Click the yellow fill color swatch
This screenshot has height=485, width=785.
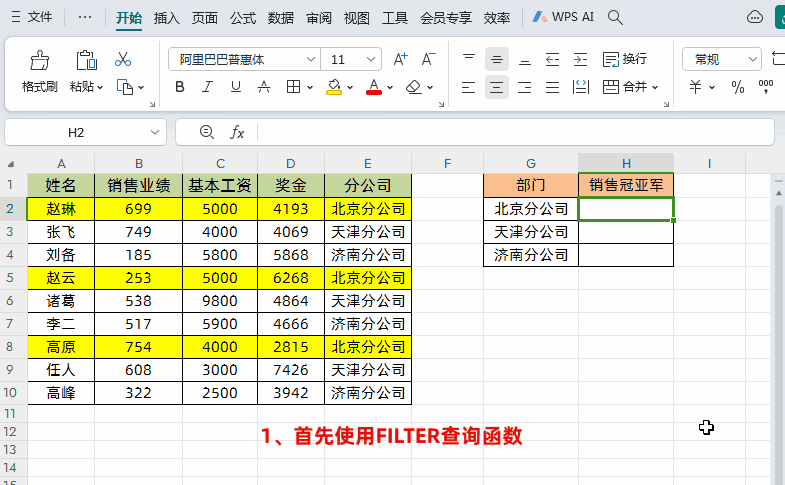[x=334, y=88]
